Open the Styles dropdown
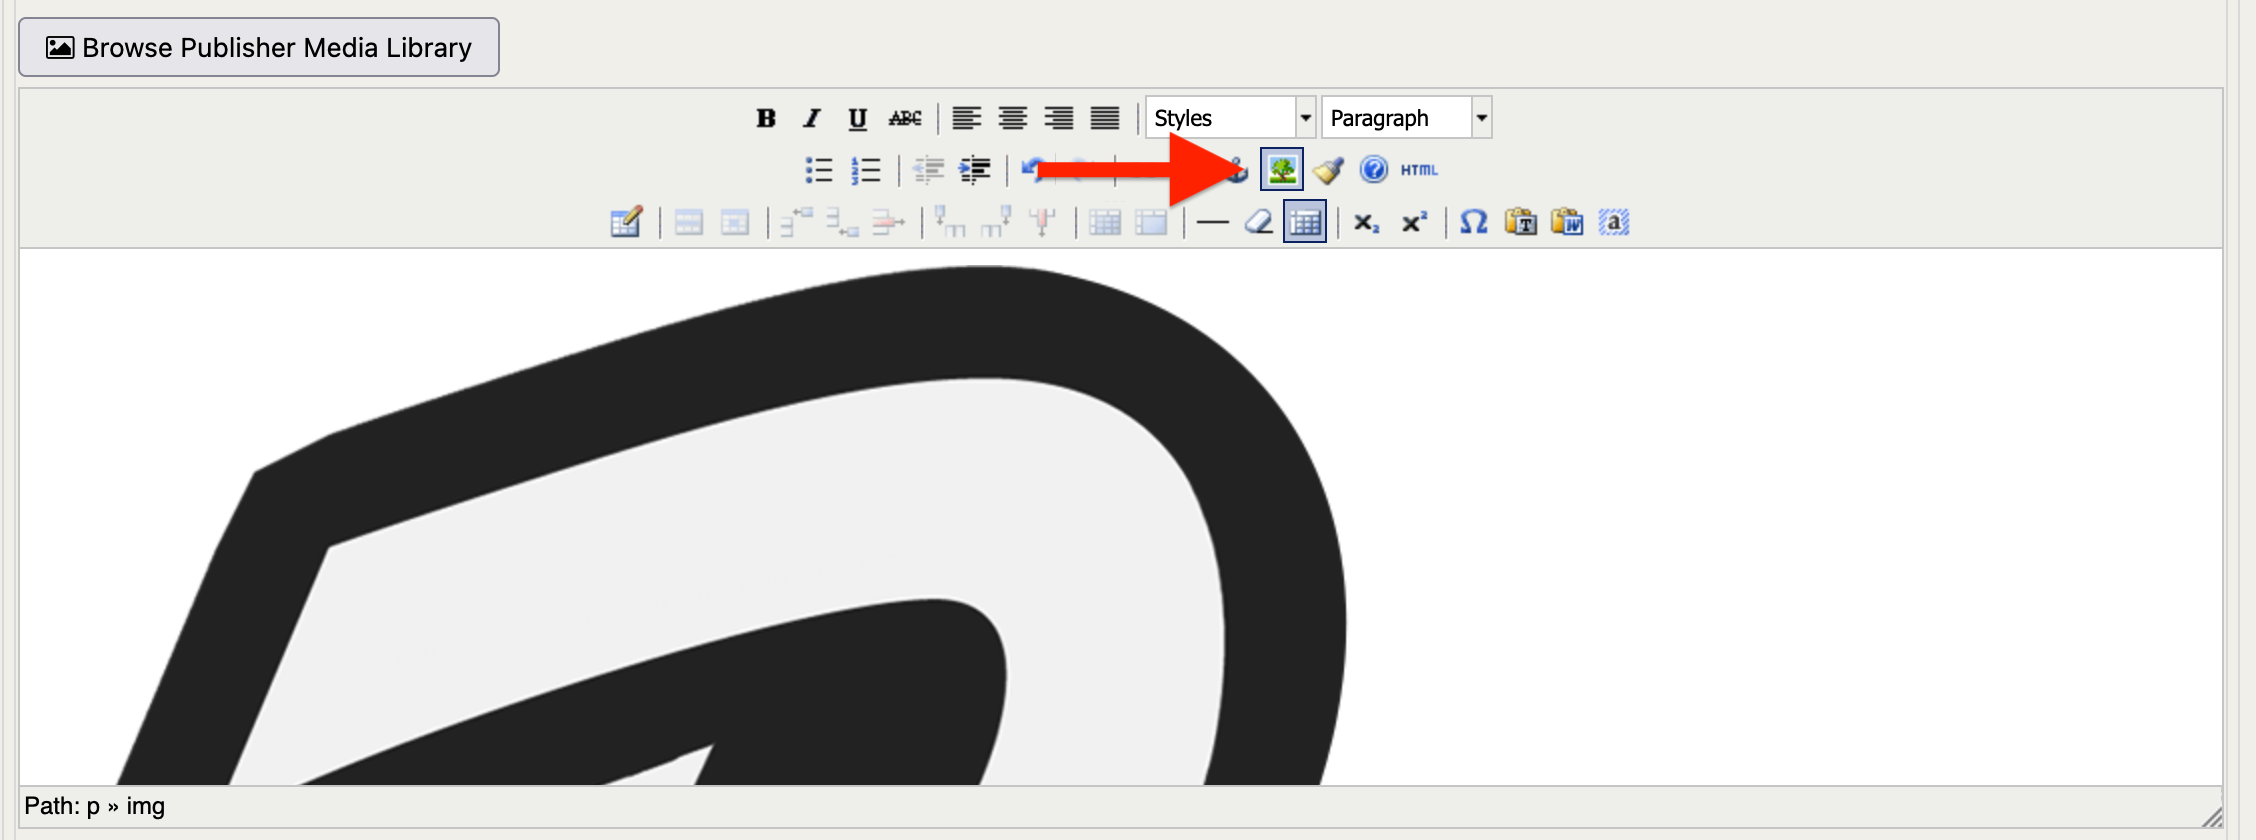 [1230, 118]
